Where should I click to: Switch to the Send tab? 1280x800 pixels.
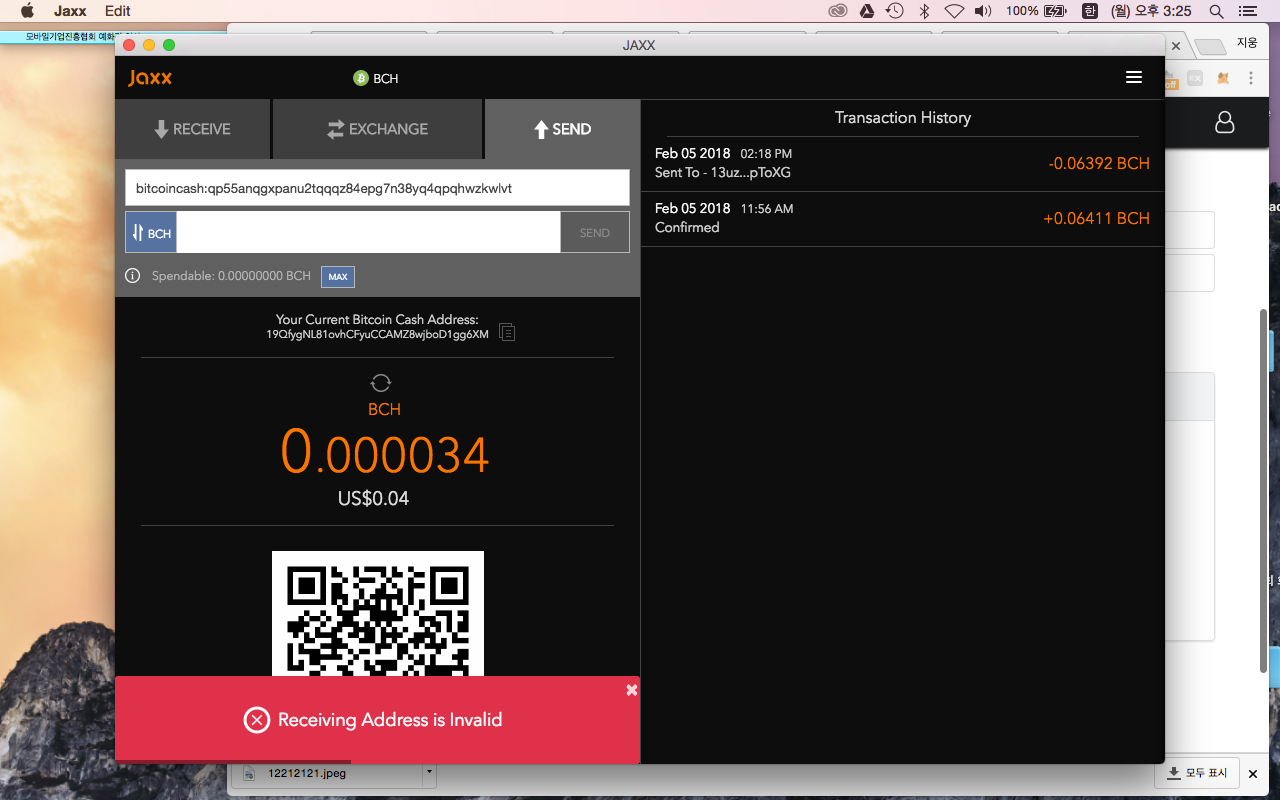(x=562, y=129)
